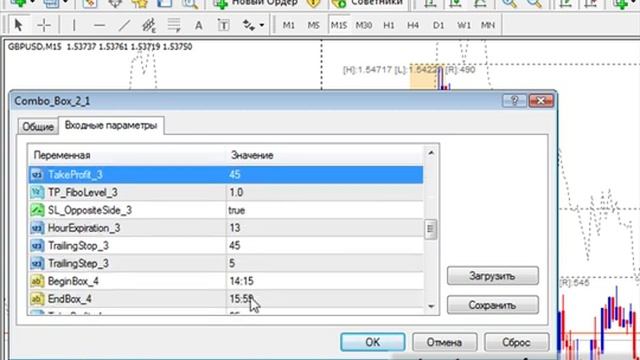Select the text "A" tool
The height and width of the screenshot is (360, 640).
[198, 25]
